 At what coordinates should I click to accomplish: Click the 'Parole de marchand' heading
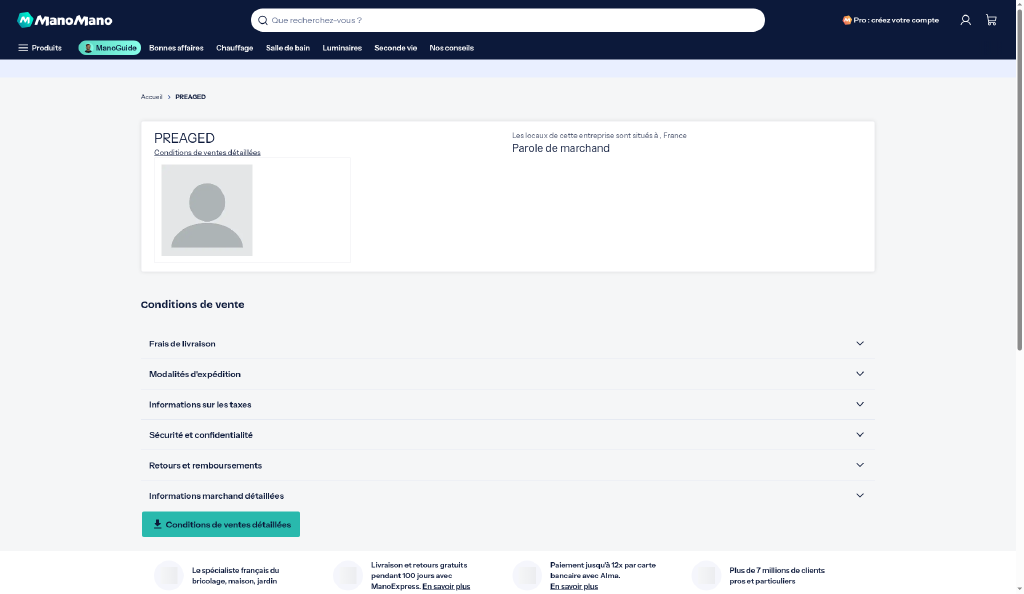pos(561,148)
